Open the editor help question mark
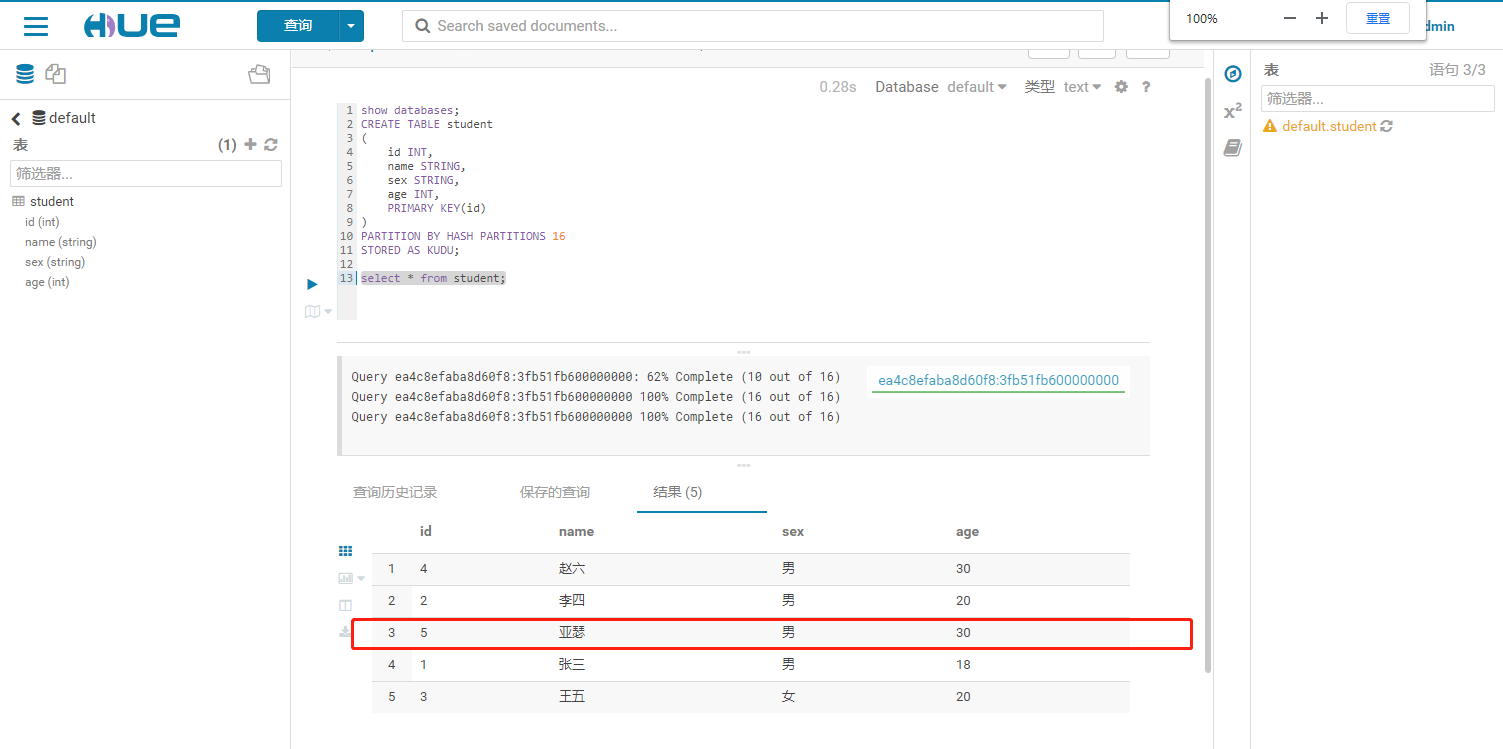The height and width of the screenshot is (749, 1503). point(1146,87)
